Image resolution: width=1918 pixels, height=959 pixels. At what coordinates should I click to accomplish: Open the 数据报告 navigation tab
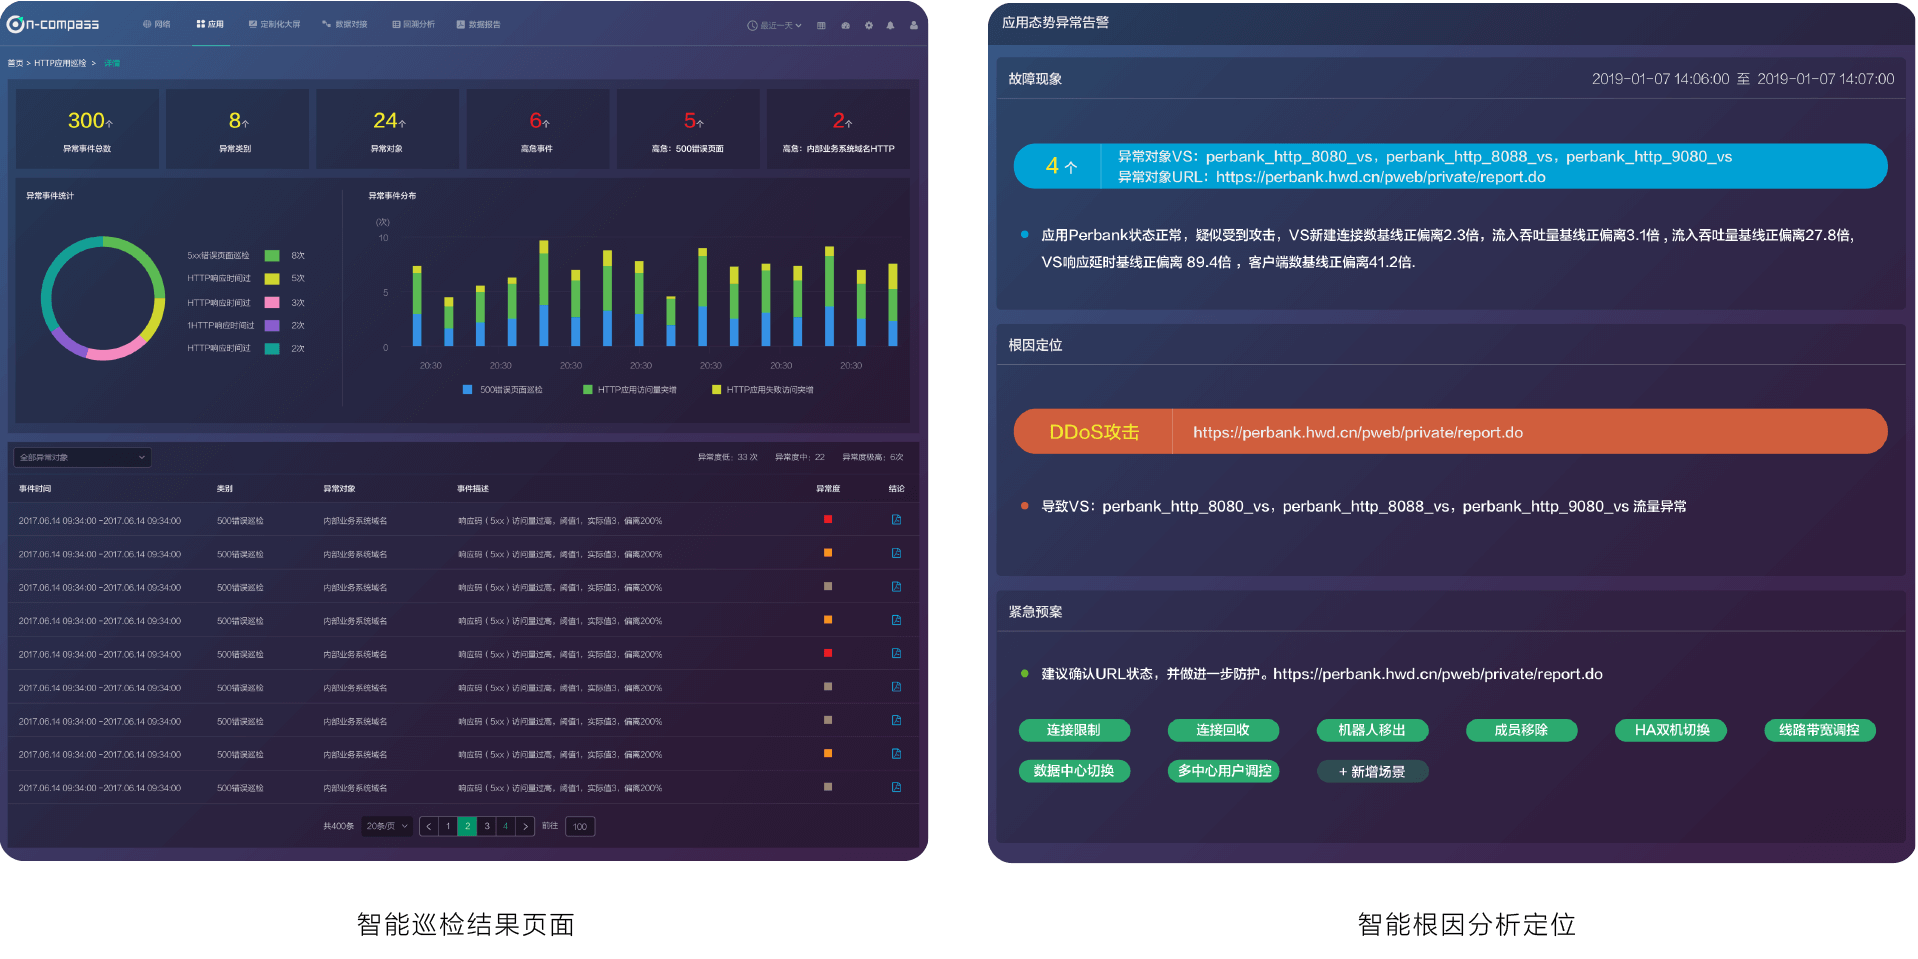coord(479,24)
